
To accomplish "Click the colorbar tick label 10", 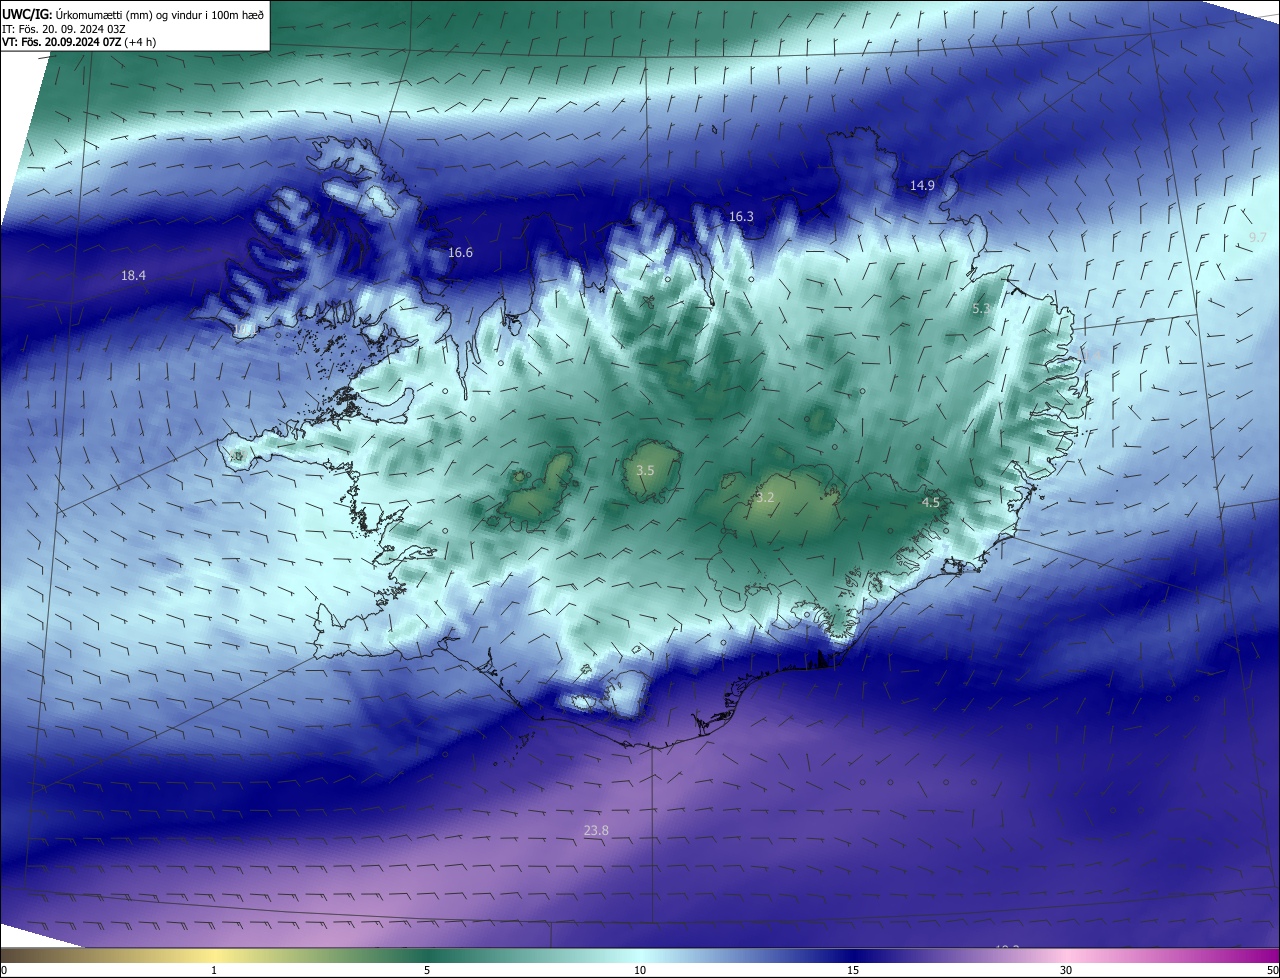I will [x=640, y=970].
